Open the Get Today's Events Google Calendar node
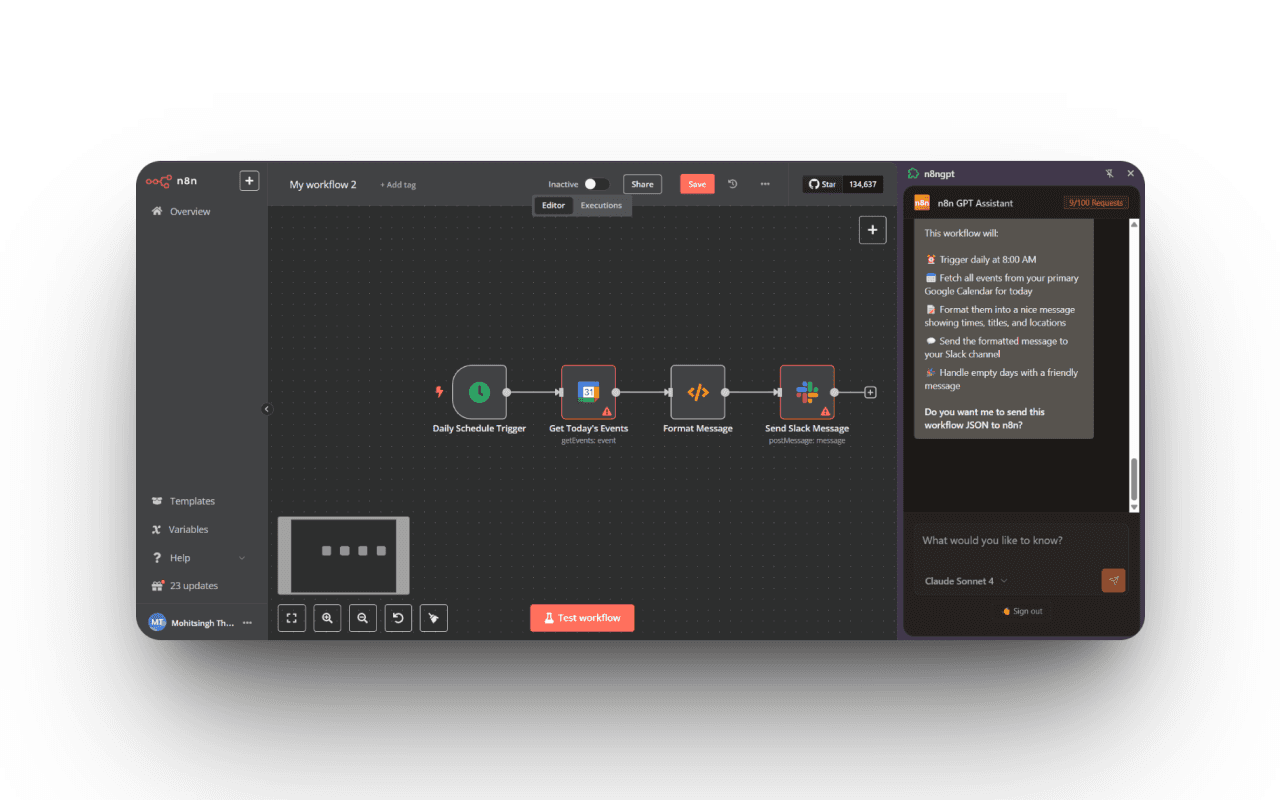 [x=588, y=392]
